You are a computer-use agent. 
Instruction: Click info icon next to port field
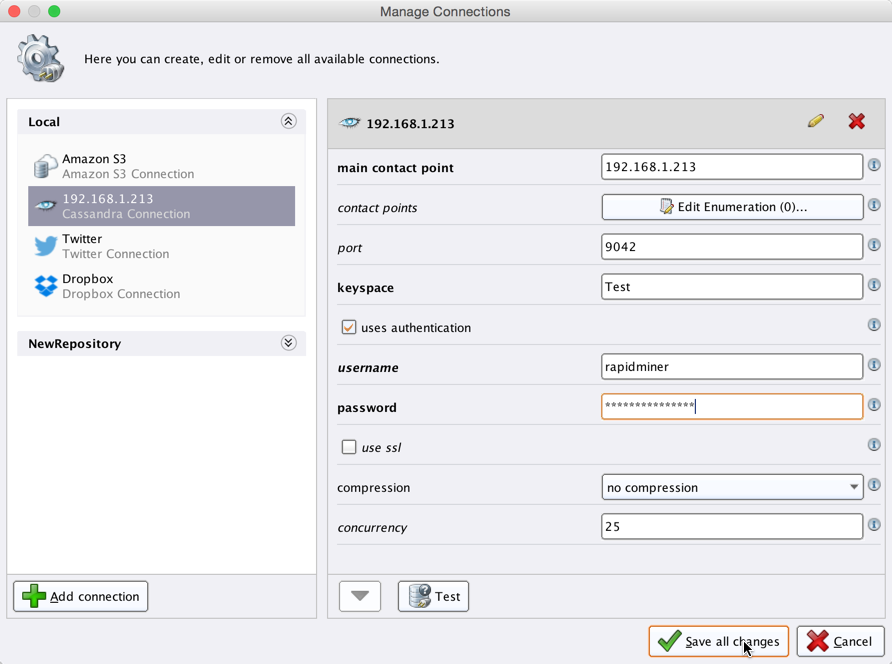(x=874, y=246)
